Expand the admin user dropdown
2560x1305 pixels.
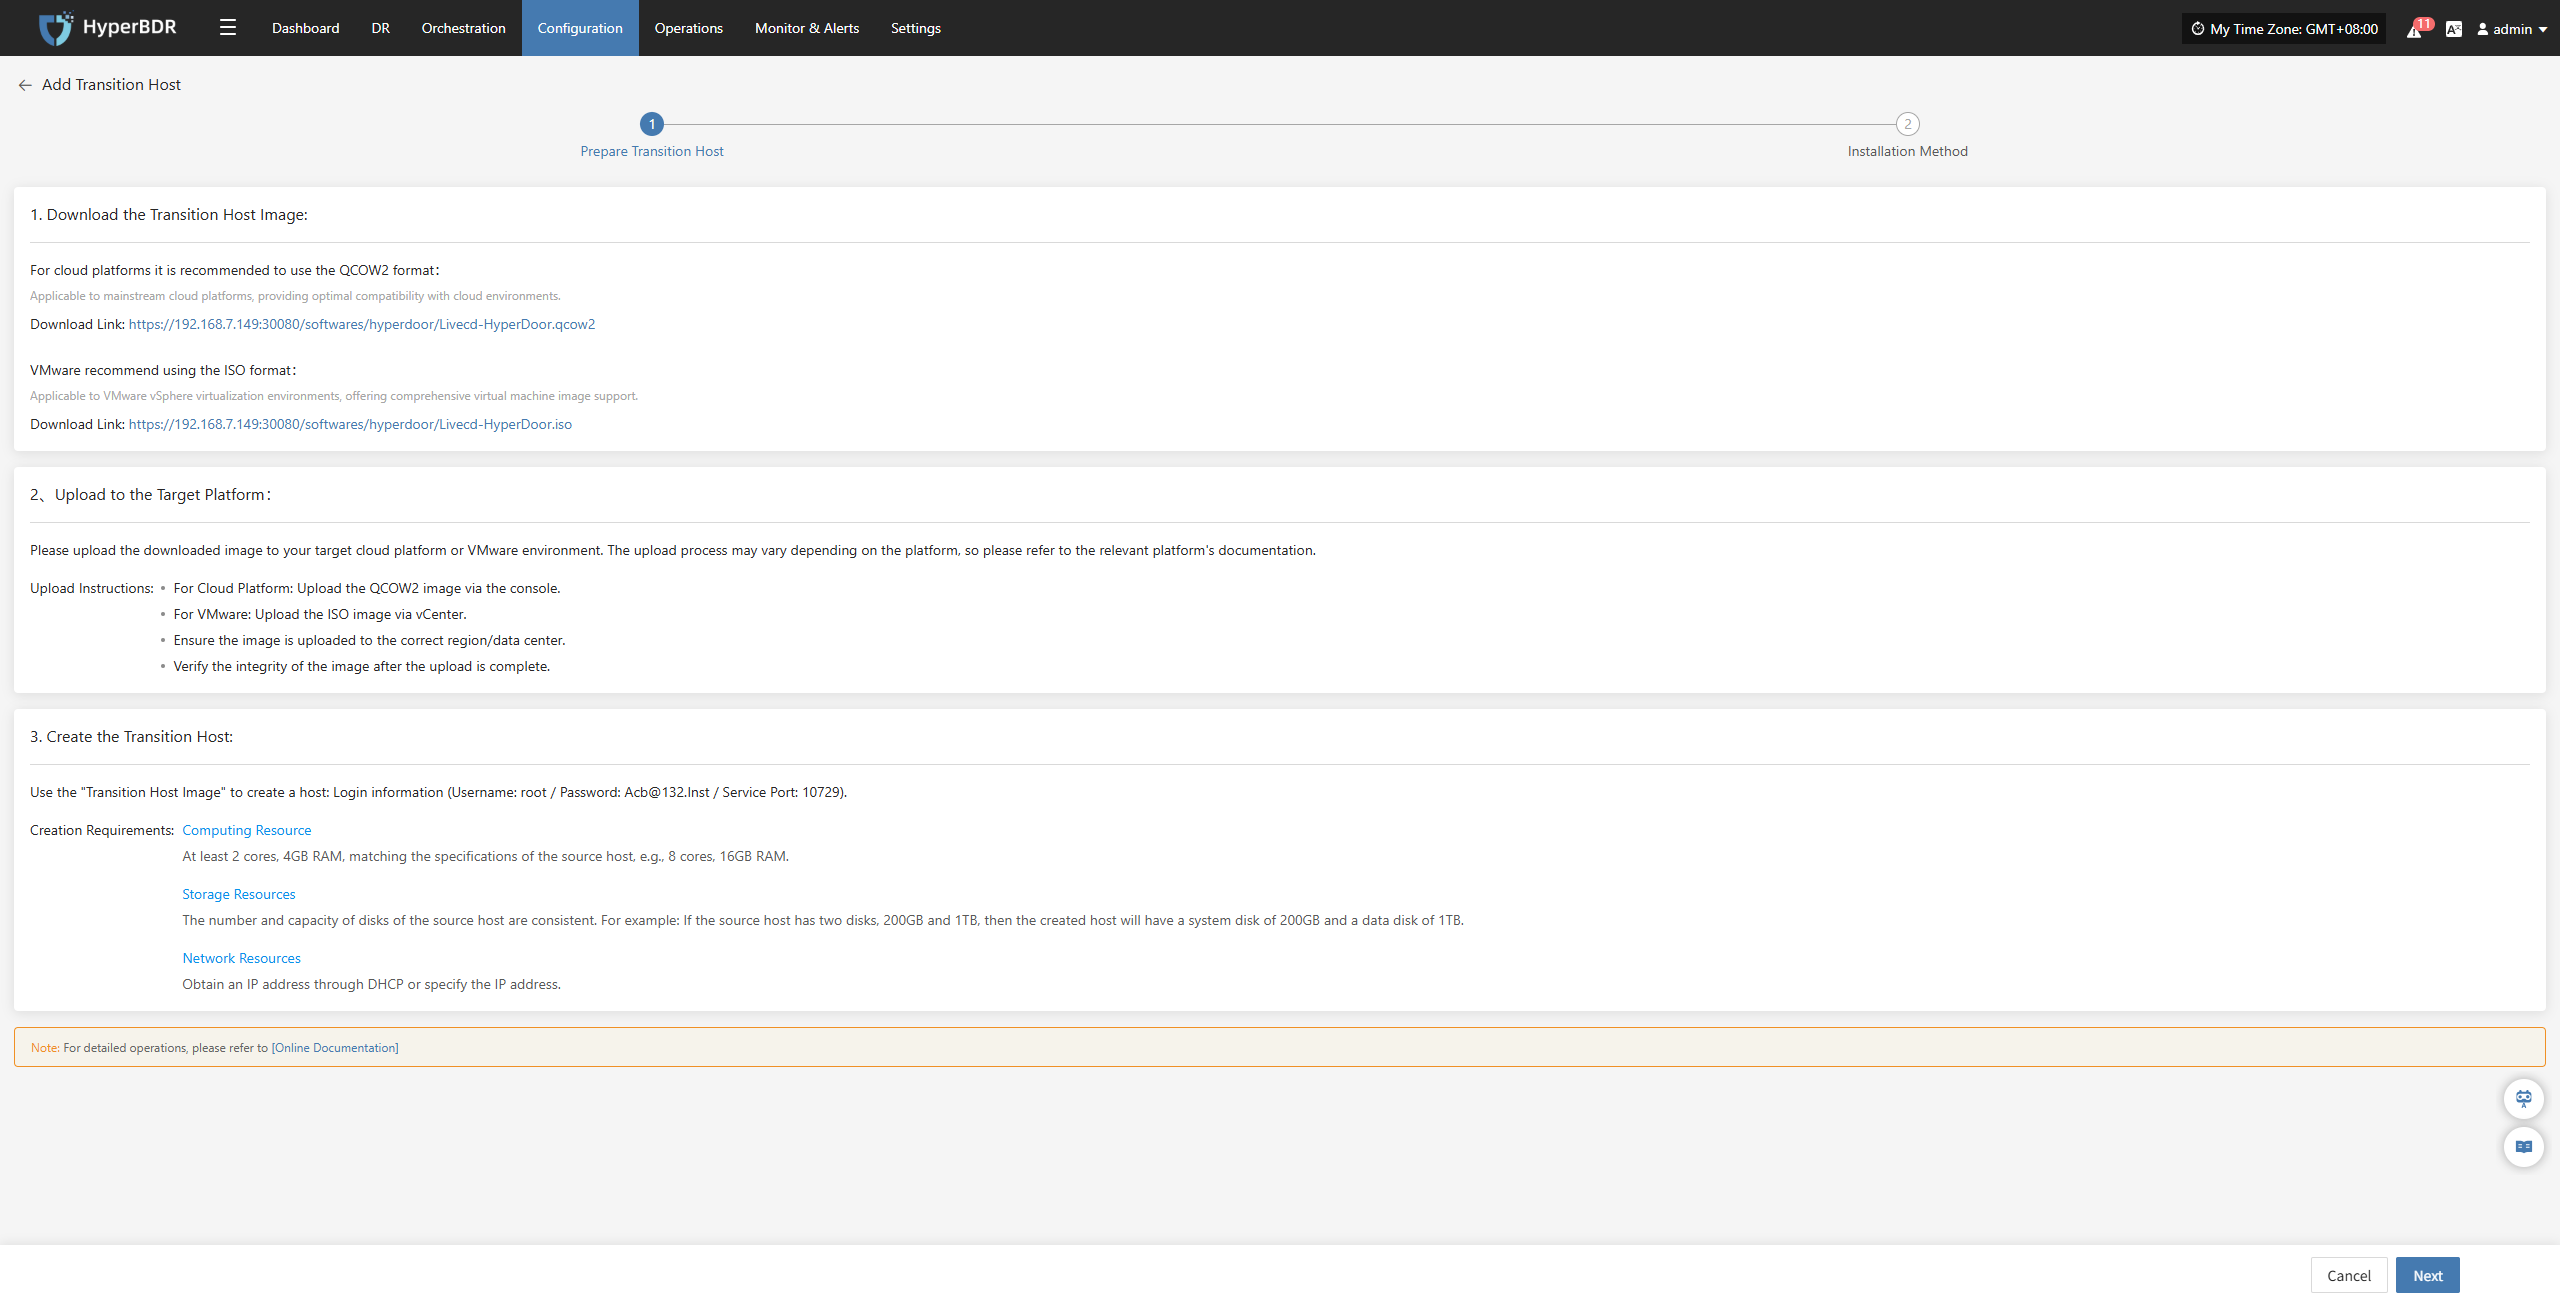point(2511,29)
